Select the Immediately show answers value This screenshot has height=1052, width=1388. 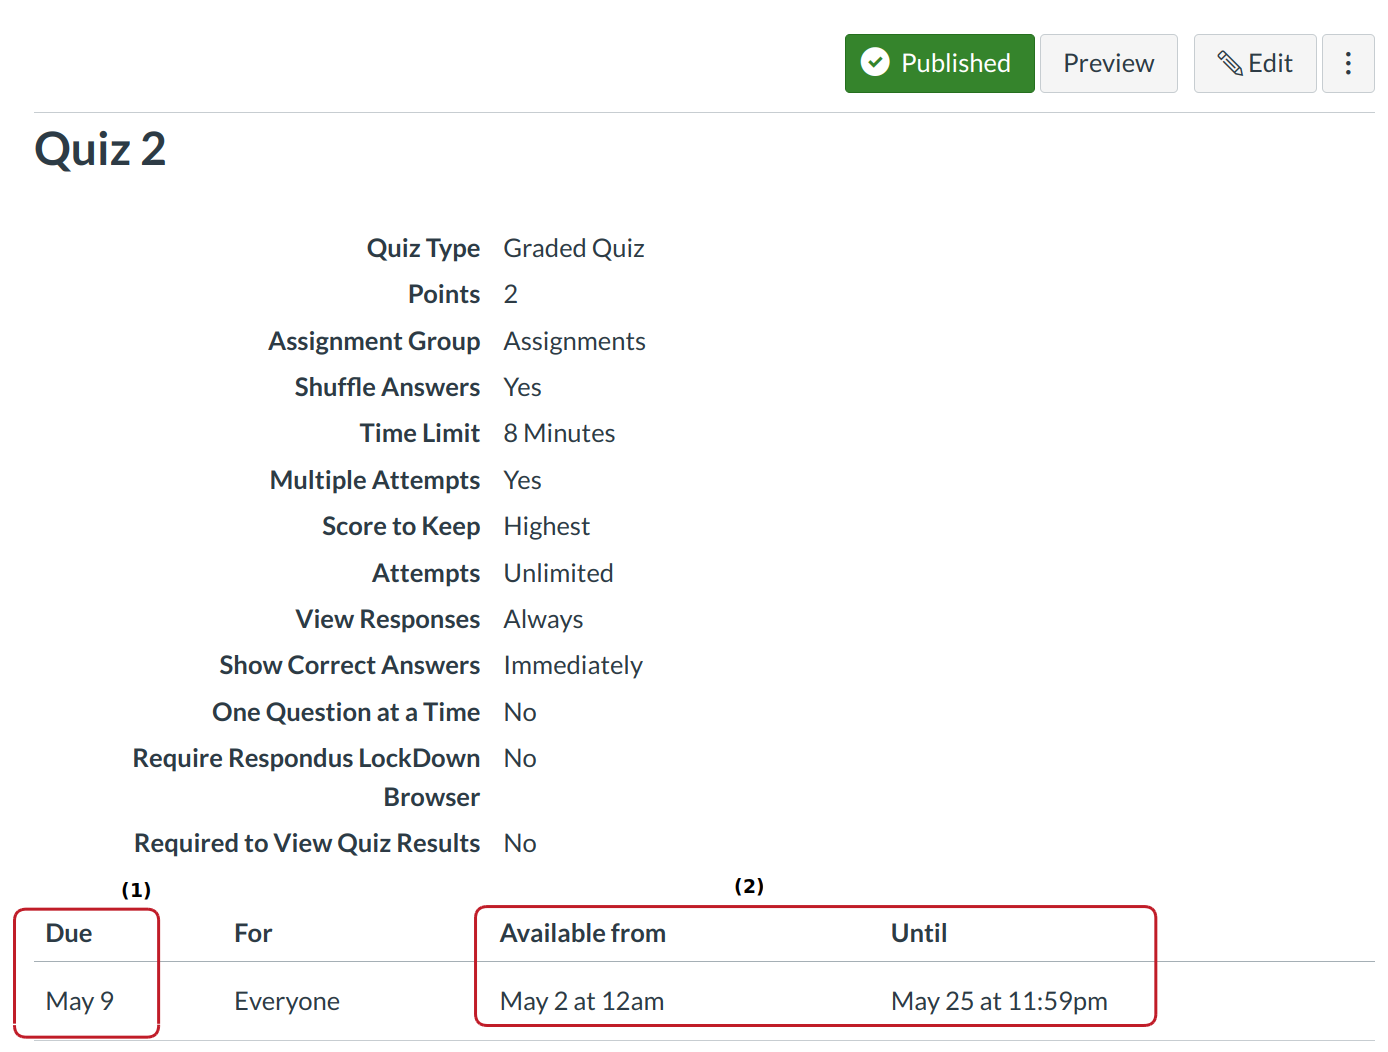572,665
